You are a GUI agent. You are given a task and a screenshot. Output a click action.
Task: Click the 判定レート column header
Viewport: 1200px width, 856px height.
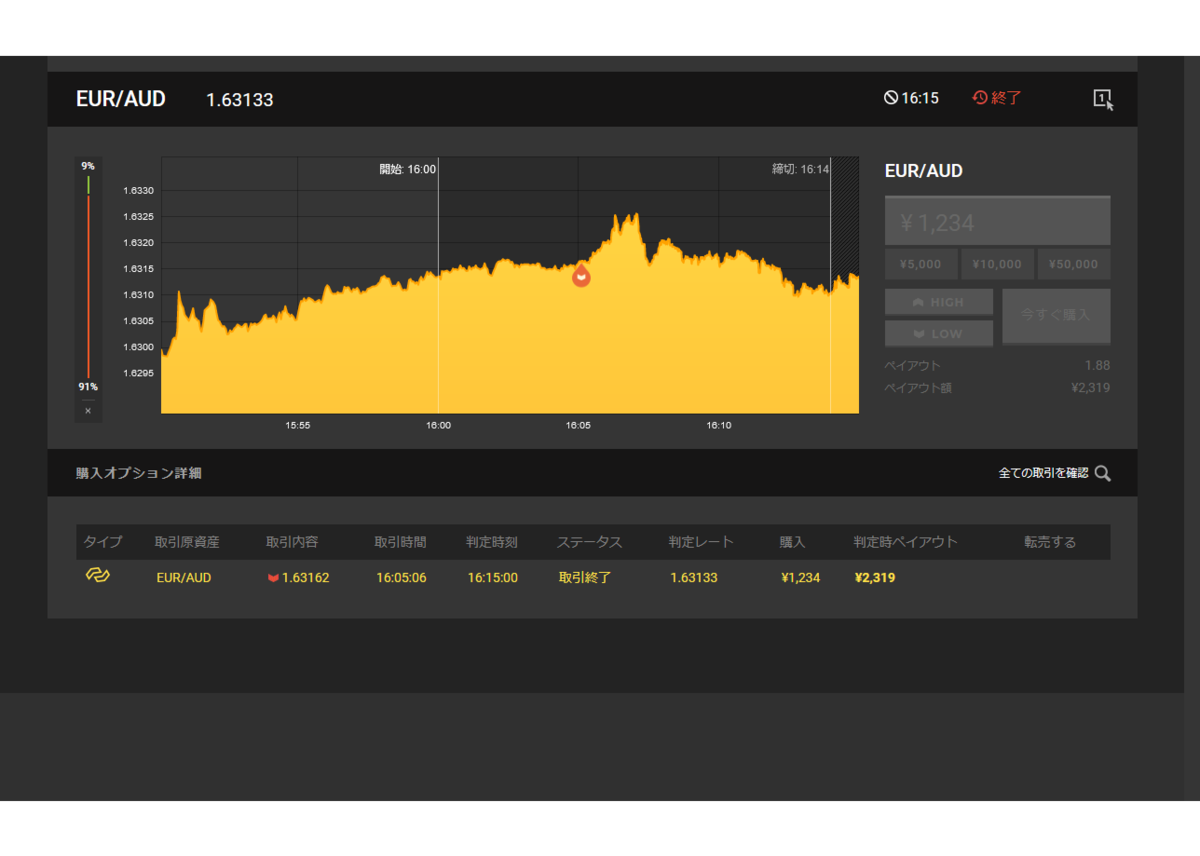(701, 542)
